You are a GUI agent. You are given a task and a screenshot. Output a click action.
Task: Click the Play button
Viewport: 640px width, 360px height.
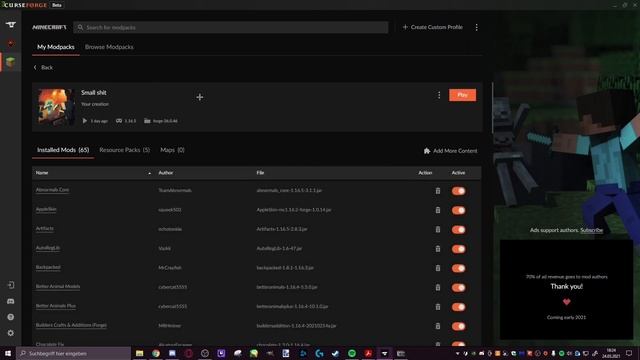462,95
